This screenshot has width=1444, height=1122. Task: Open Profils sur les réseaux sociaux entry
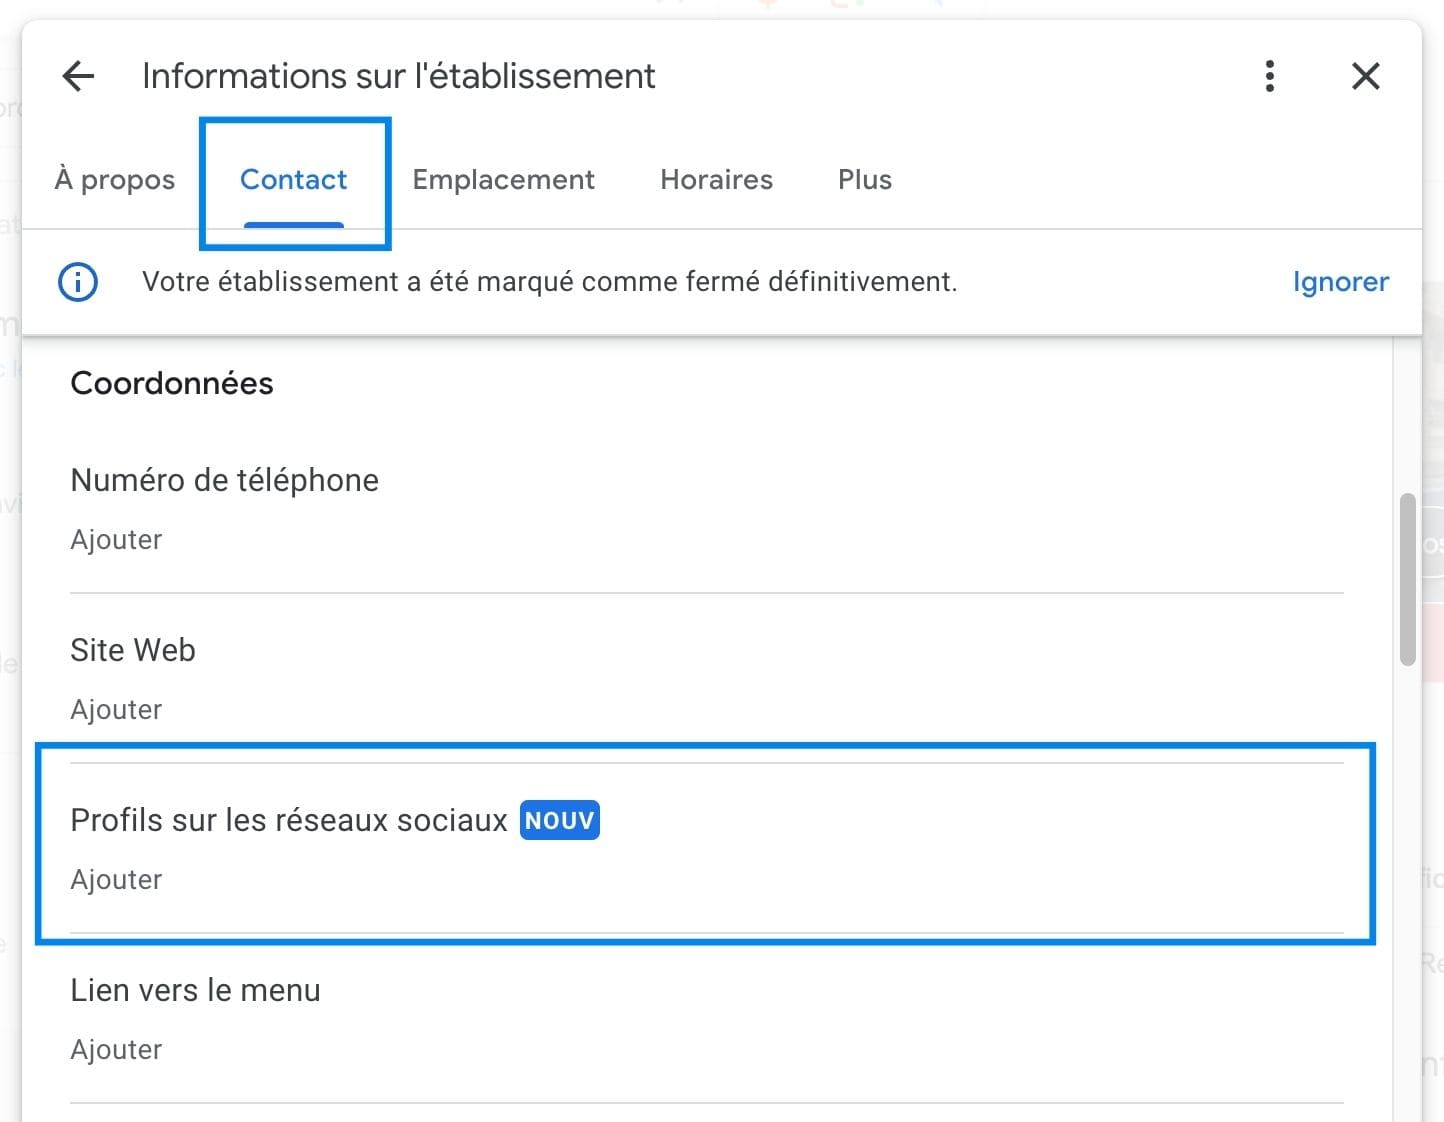pos(706,848)
